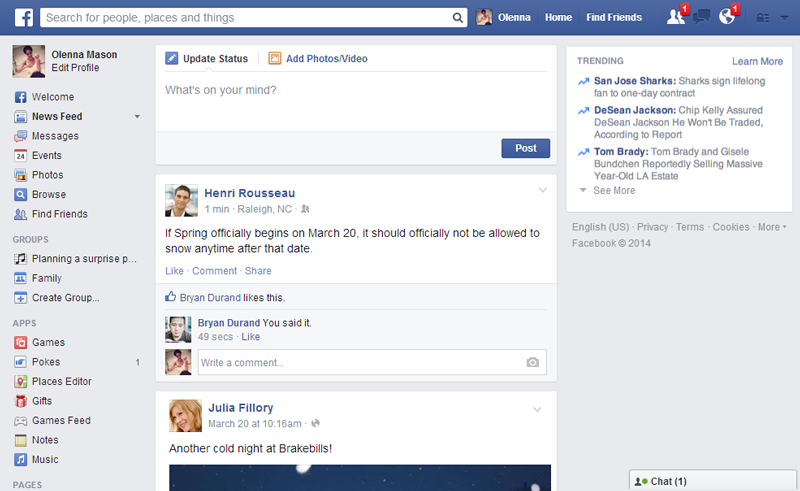This screenshot has height=491, width=800.
Task: Click the Games Feed controller icon
Action: pos(20,421)
